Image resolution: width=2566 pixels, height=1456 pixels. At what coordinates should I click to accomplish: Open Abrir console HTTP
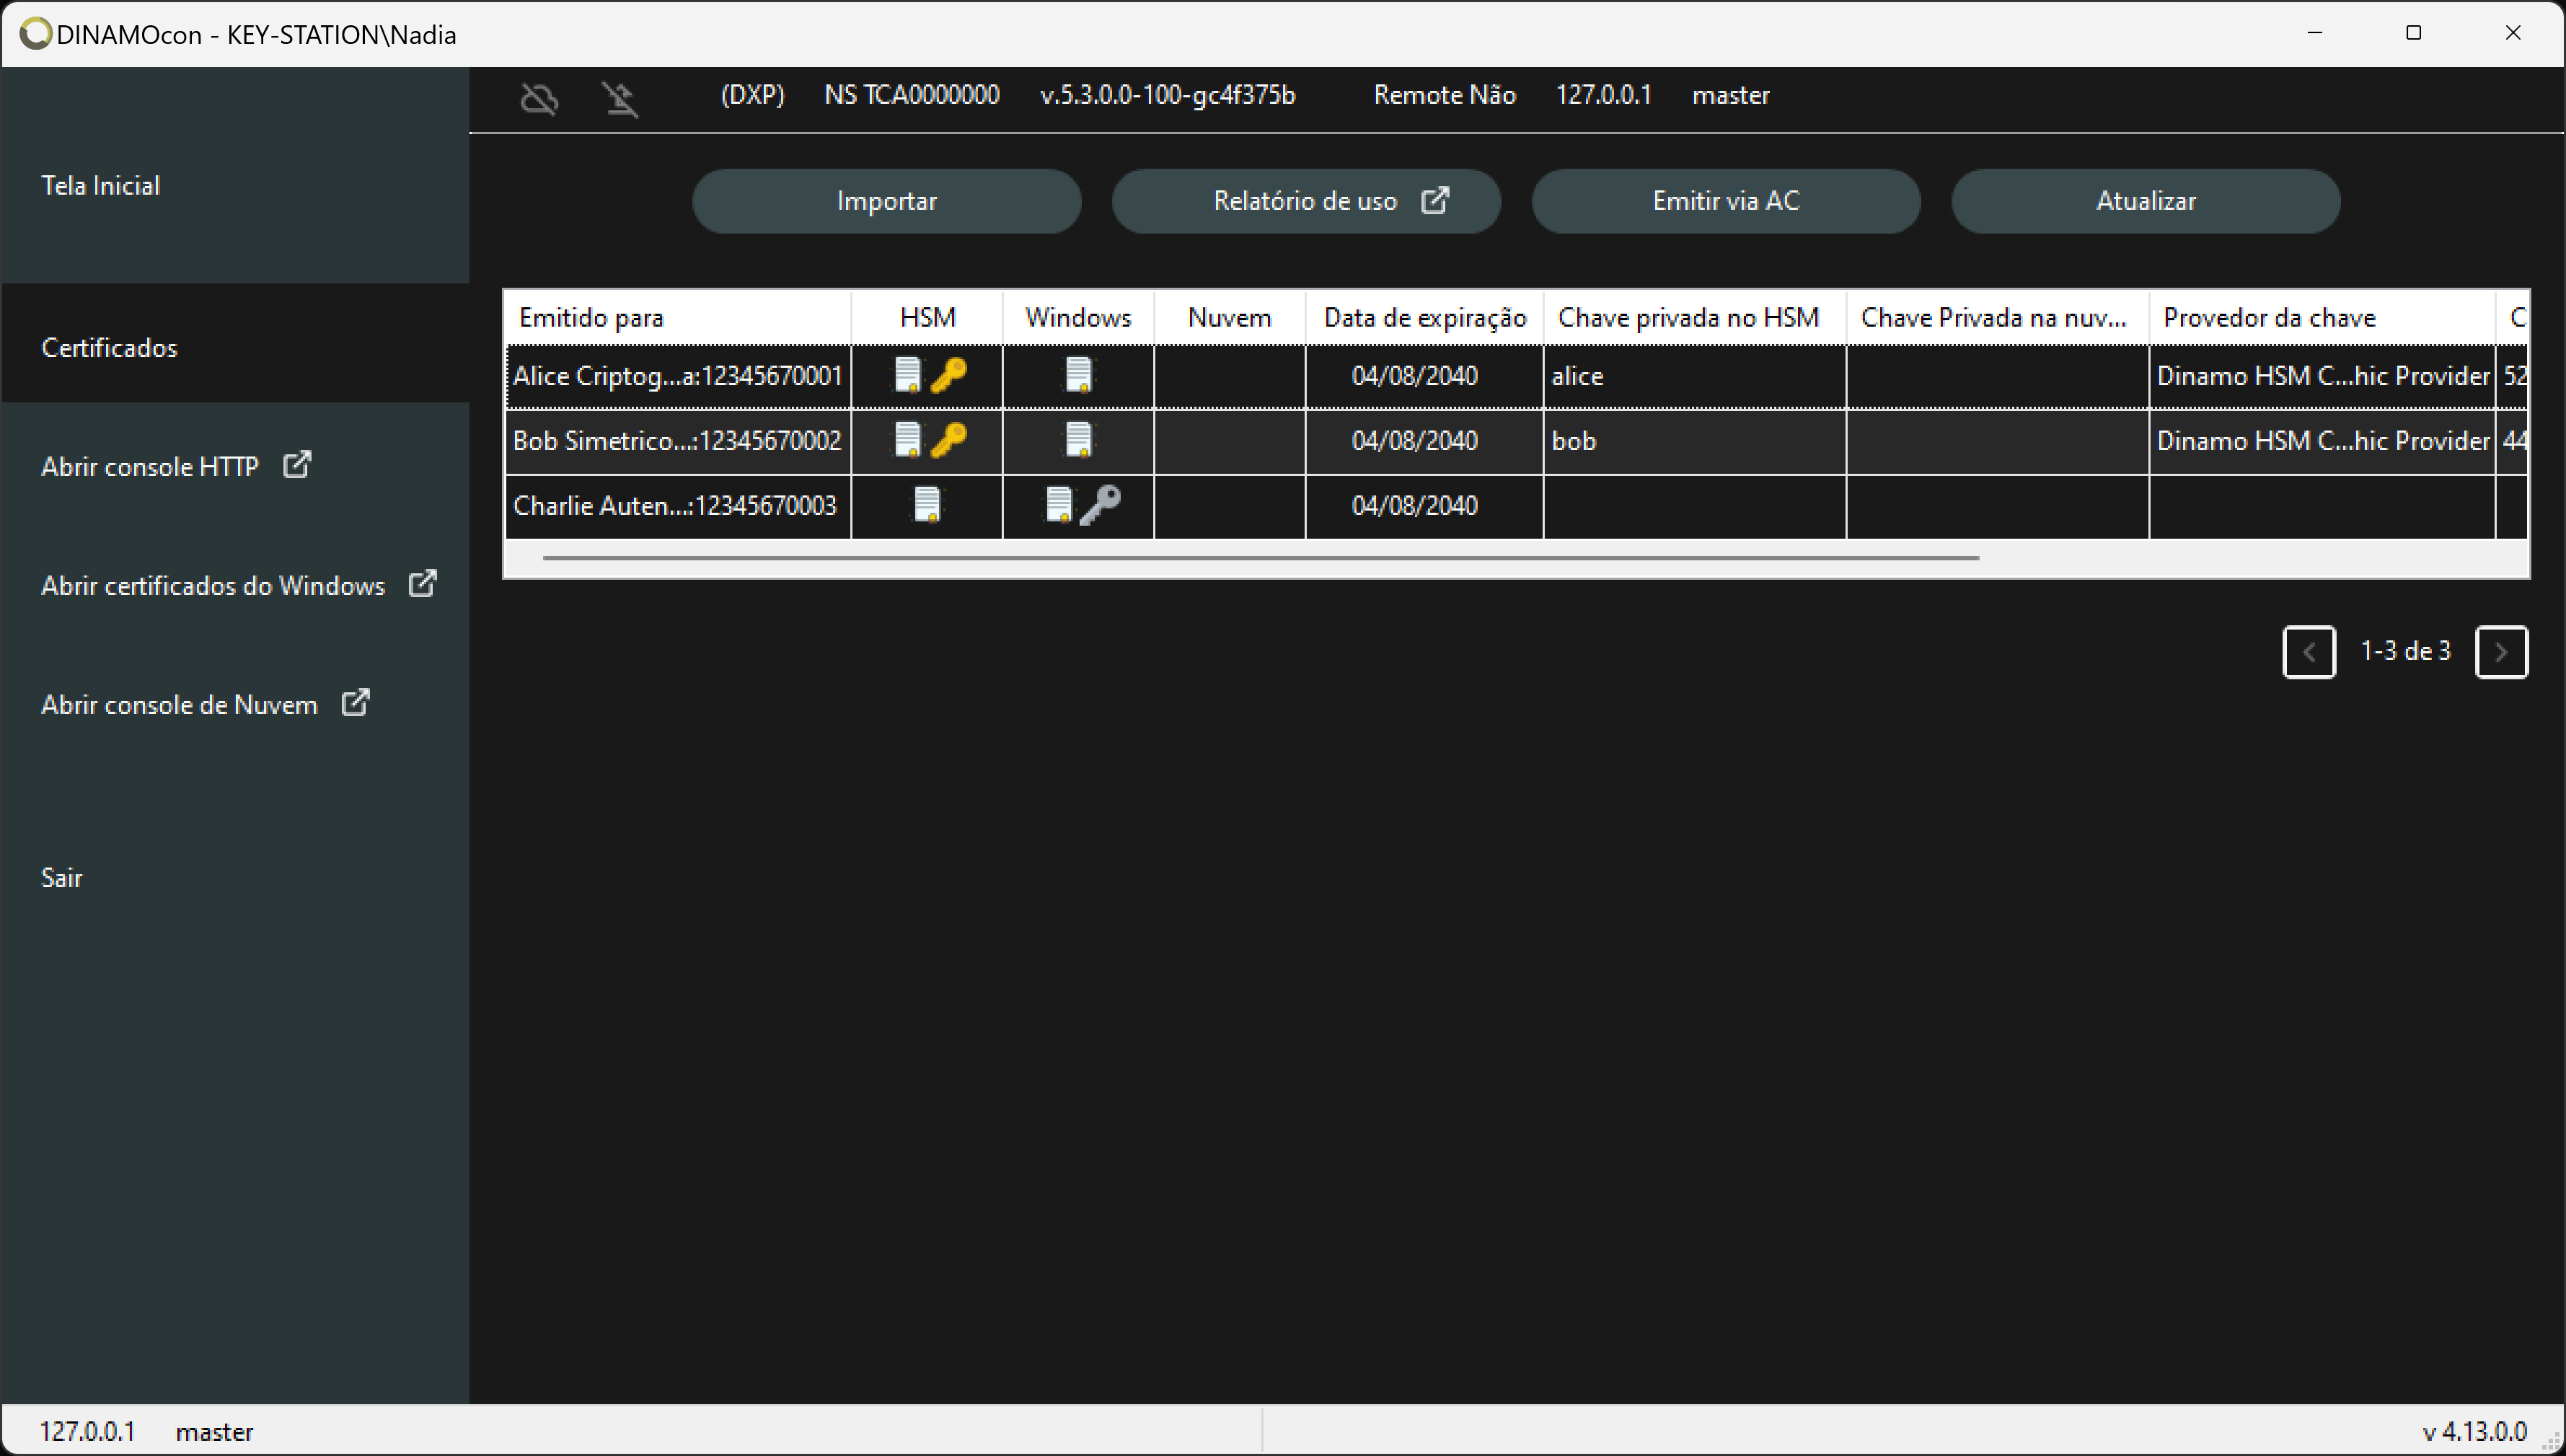[x=149, y=467]
